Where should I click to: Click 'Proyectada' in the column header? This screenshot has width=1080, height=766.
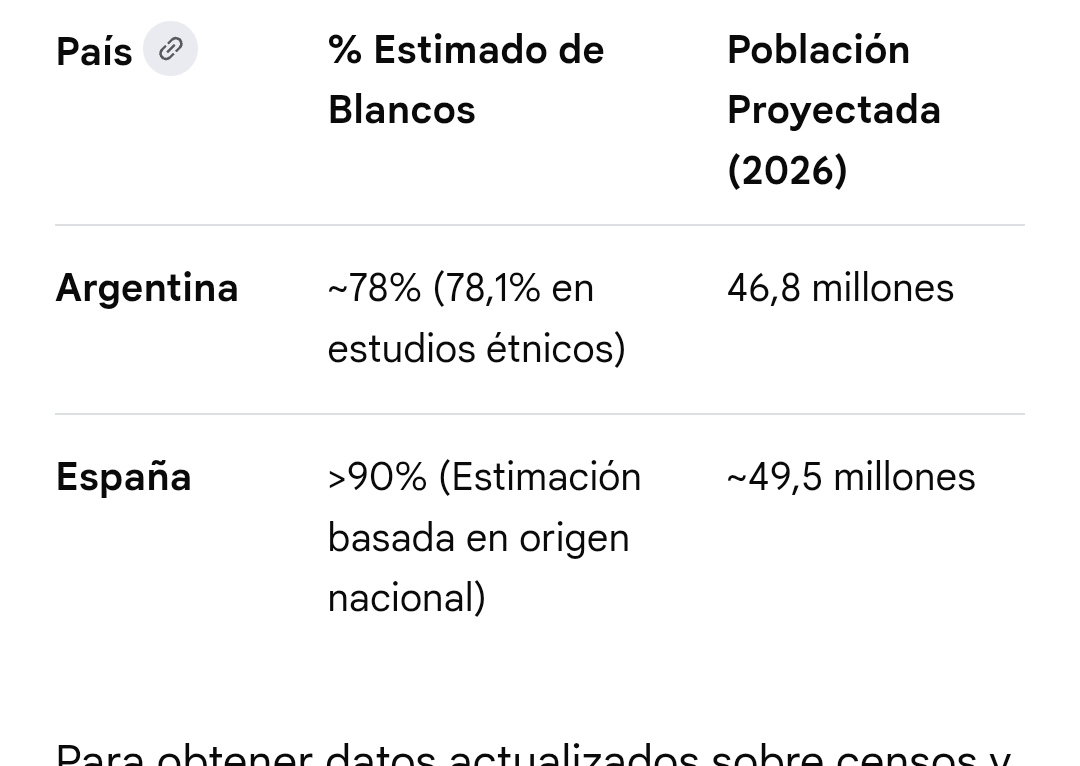834,110
